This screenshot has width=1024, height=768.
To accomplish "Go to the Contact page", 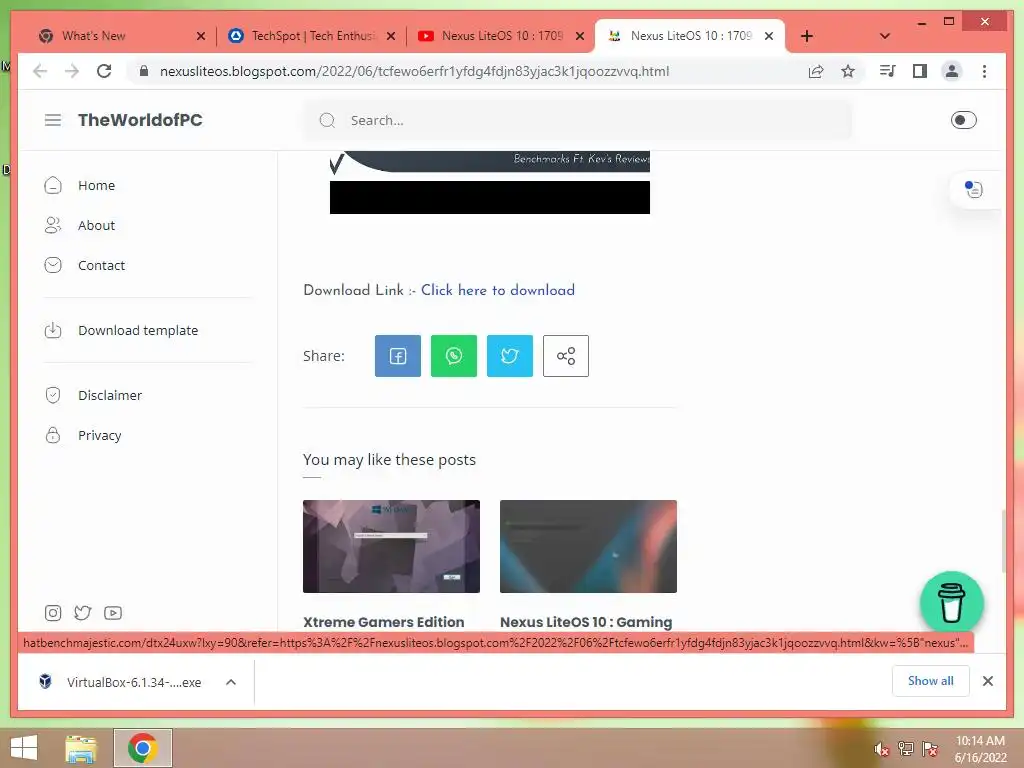I will coord(101,265).
